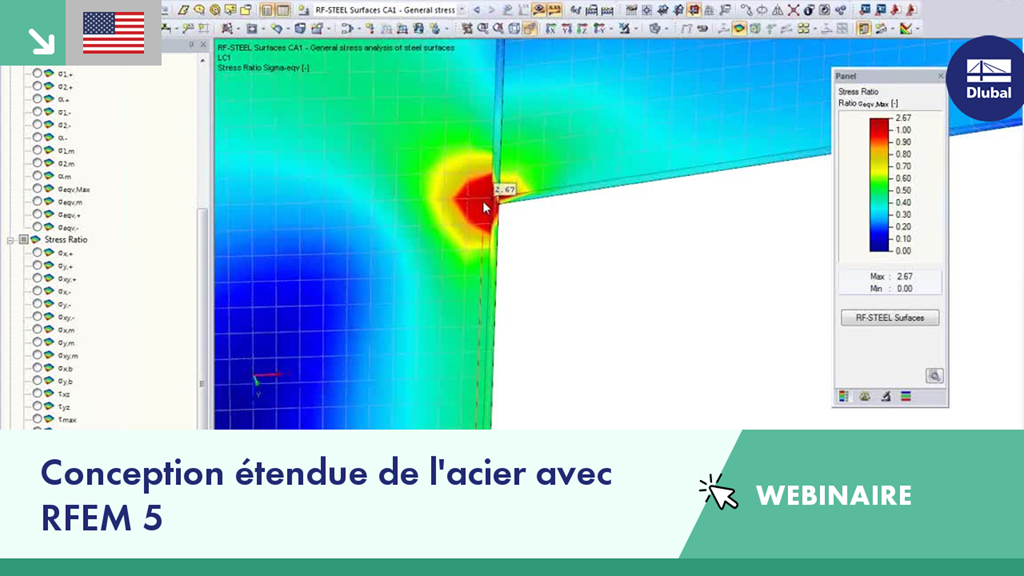Click the highlighted perspective view icon in second toolbar
This screenshot has height=576, width=1024.
coord(530,28)
